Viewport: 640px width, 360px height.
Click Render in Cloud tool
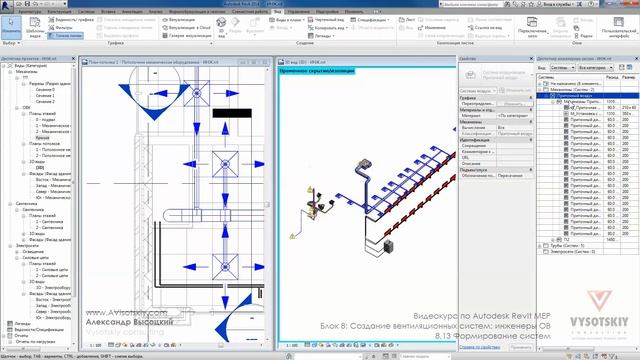[186, 28]
